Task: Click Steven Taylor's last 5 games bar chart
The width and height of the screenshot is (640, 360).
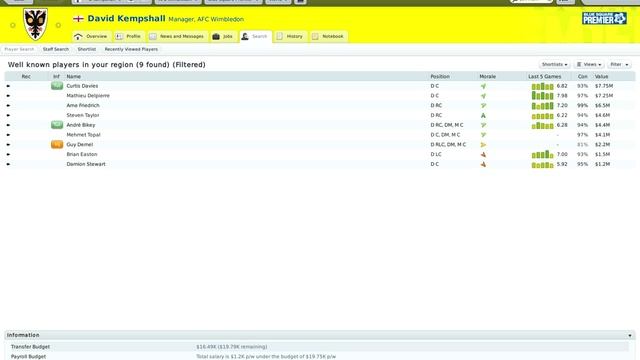Action: (x=542, y=116)
